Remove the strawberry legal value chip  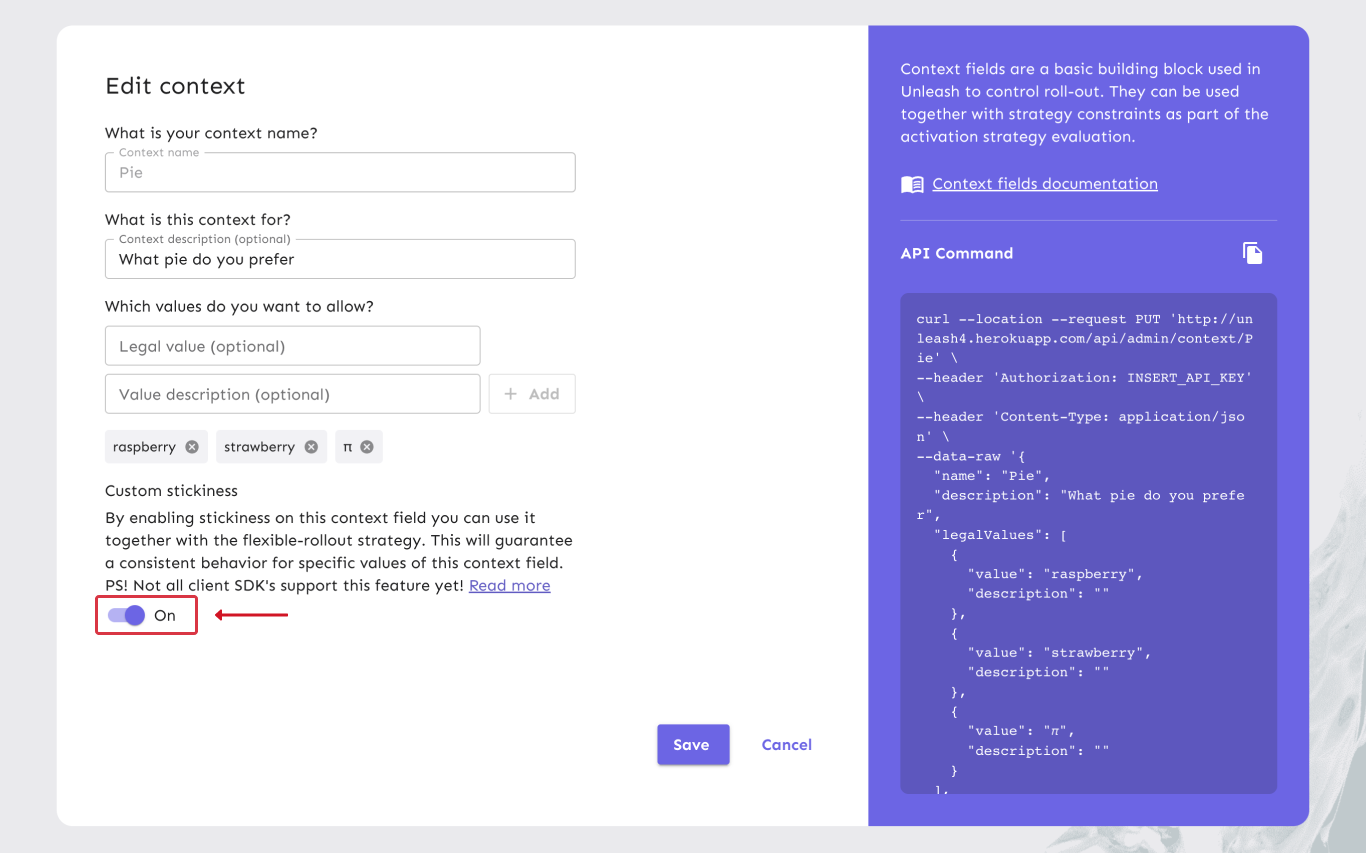(x=310, y=447)
